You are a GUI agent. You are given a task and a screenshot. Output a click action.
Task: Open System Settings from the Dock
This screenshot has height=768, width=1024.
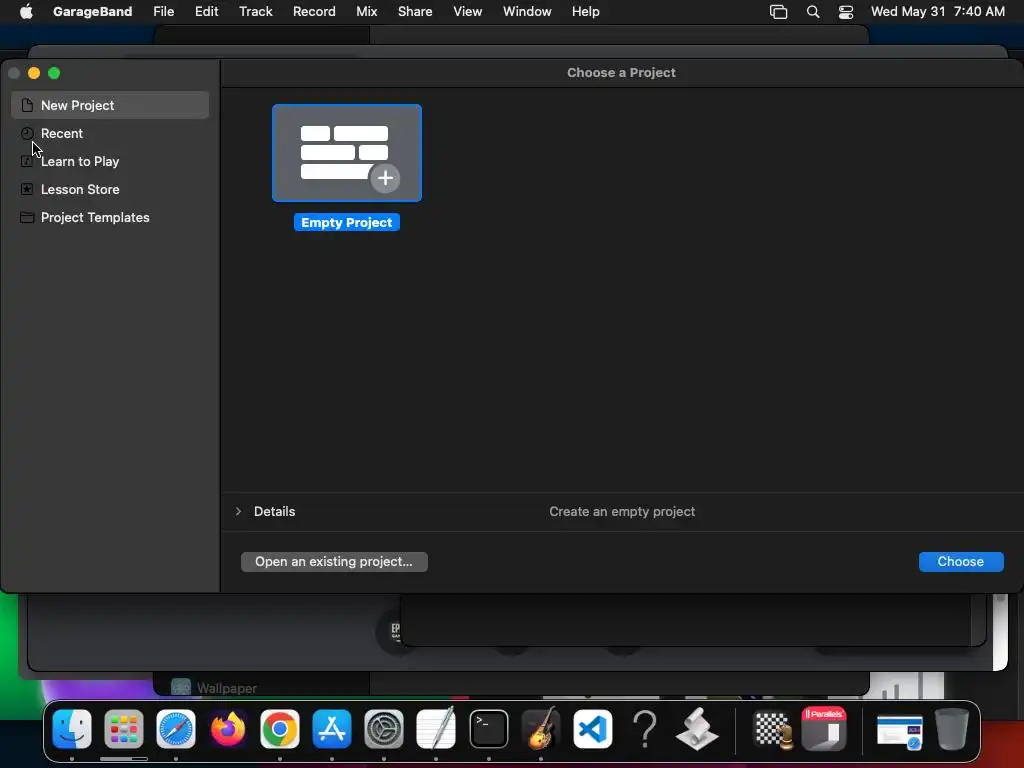pos(384,729)
